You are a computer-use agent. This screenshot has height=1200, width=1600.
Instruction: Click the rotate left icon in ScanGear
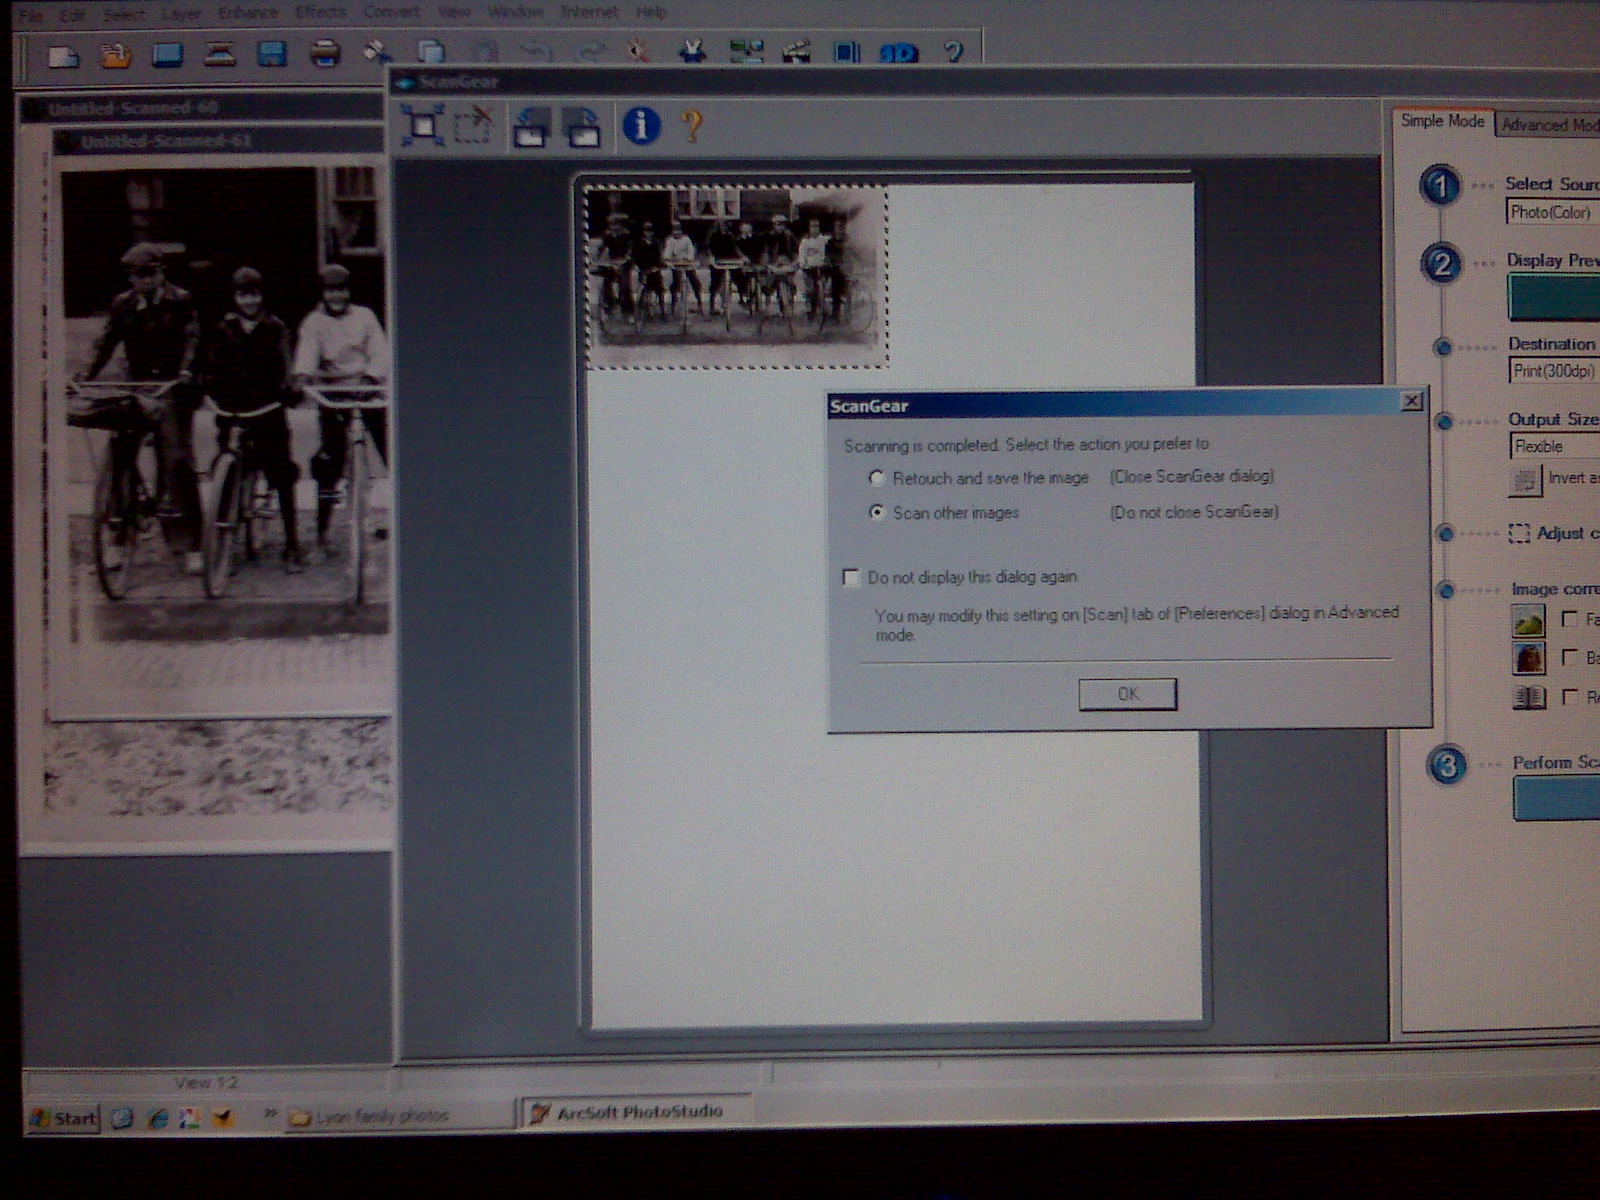[531, 127]
